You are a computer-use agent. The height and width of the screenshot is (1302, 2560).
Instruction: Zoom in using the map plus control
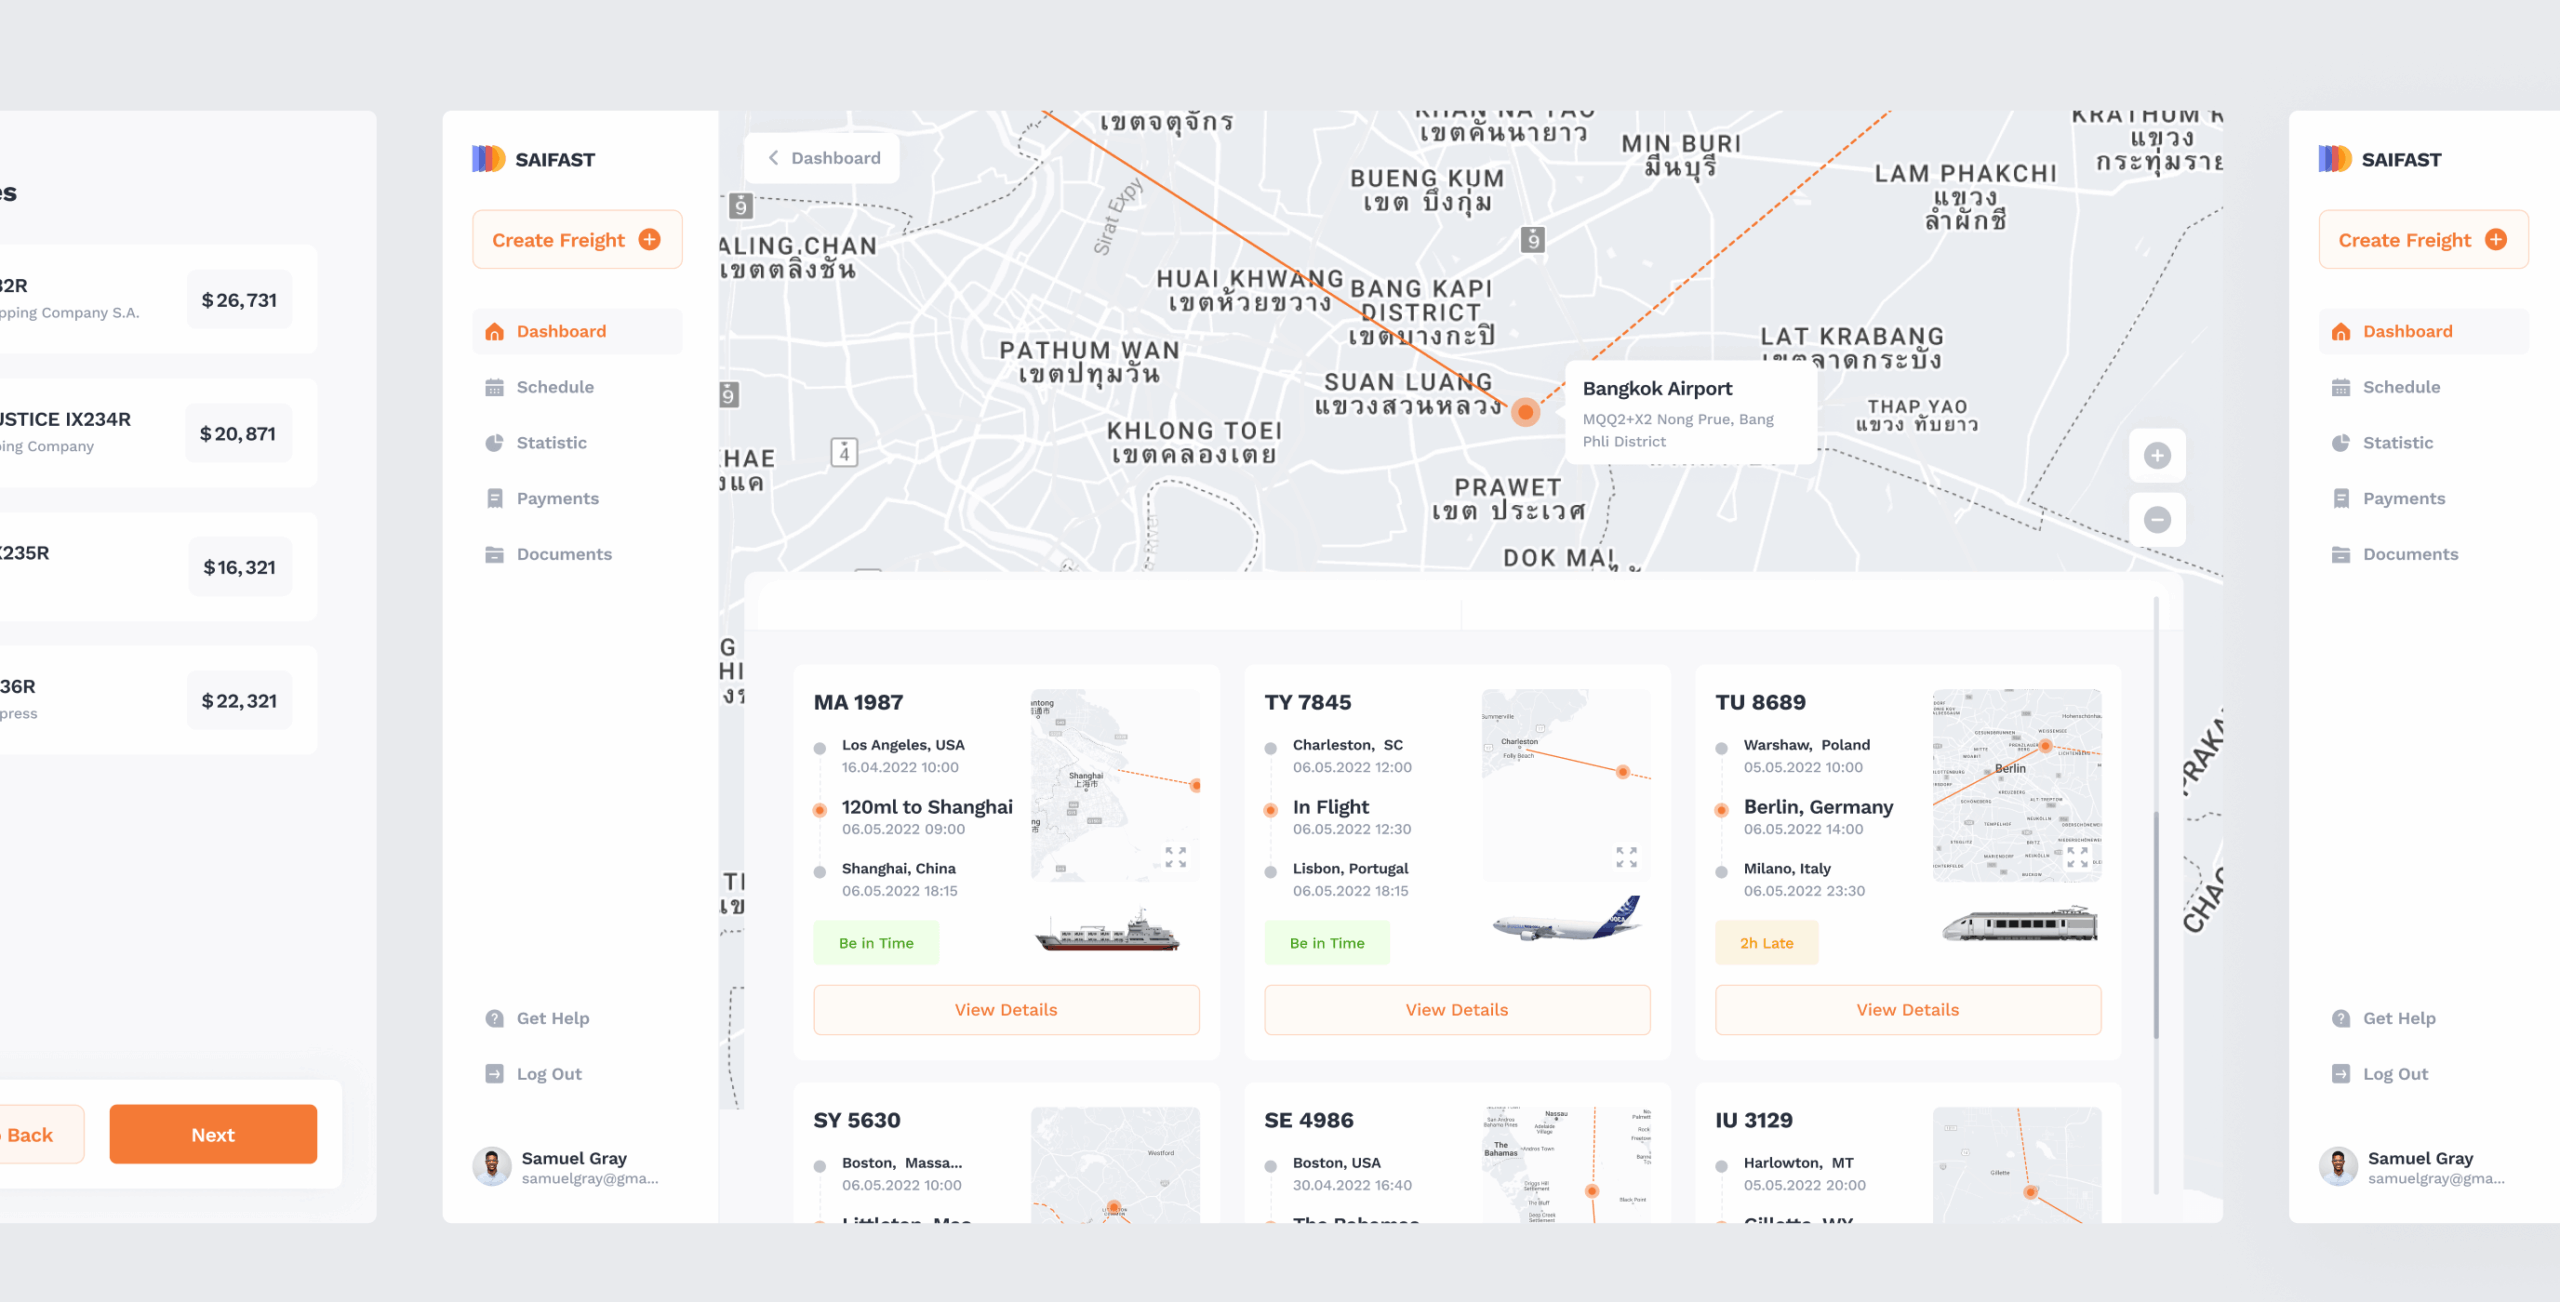click(x=2157, y=456)
